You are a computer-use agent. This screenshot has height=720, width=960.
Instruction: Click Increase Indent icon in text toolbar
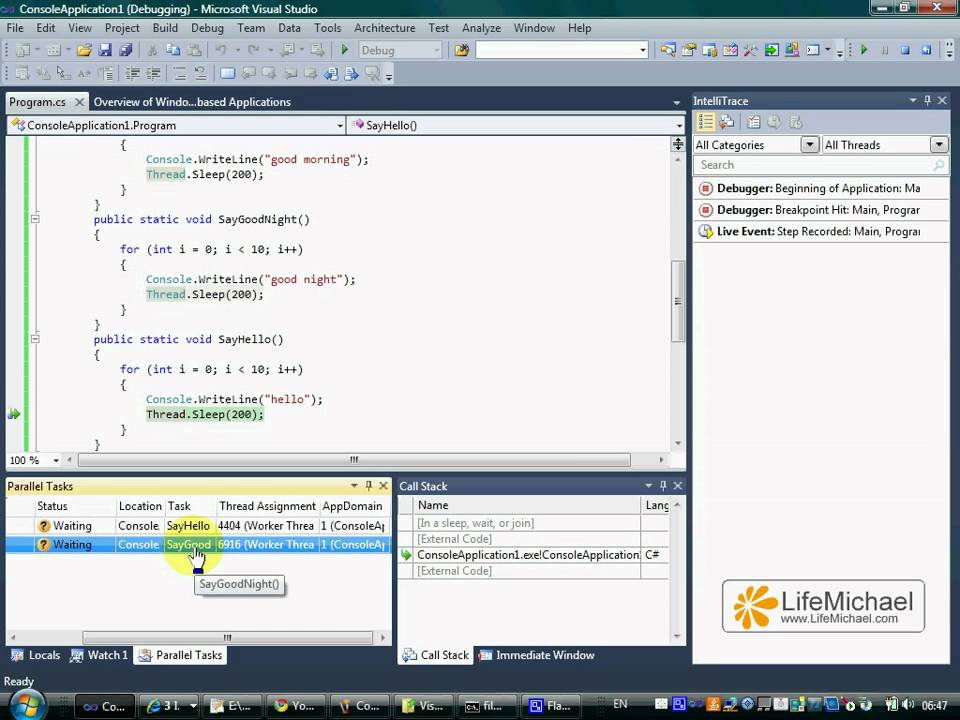pyautogui.click(x=152, y=73)
